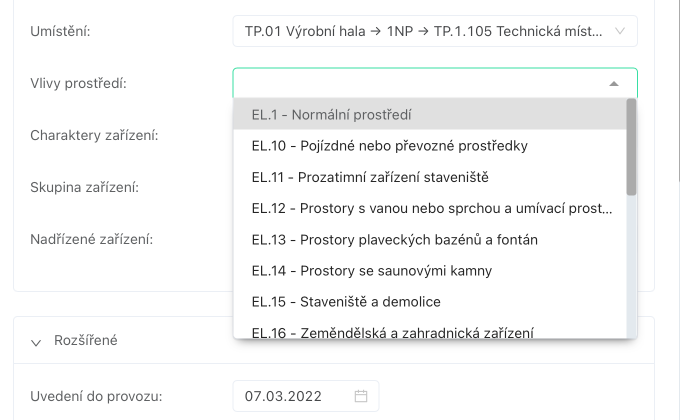The height and width of the screenshot is (420, 680).
Task: Pick EL.16 - Zemědělská a zahradnická zařízení
Action: (x=392, y=331)
